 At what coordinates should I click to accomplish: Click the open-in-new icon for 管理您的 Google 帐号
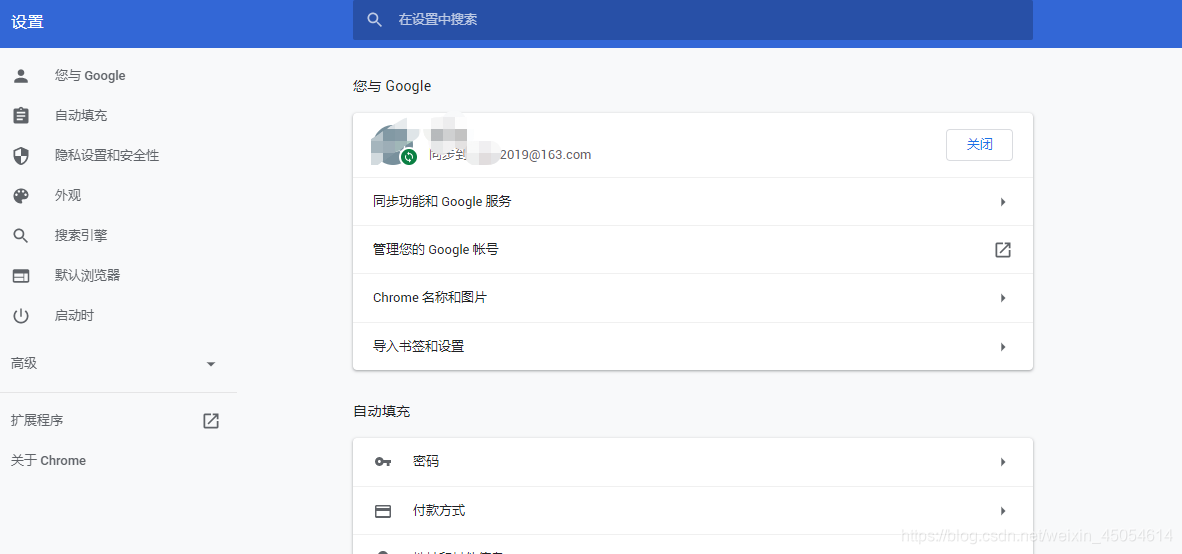click(1003, 249)
